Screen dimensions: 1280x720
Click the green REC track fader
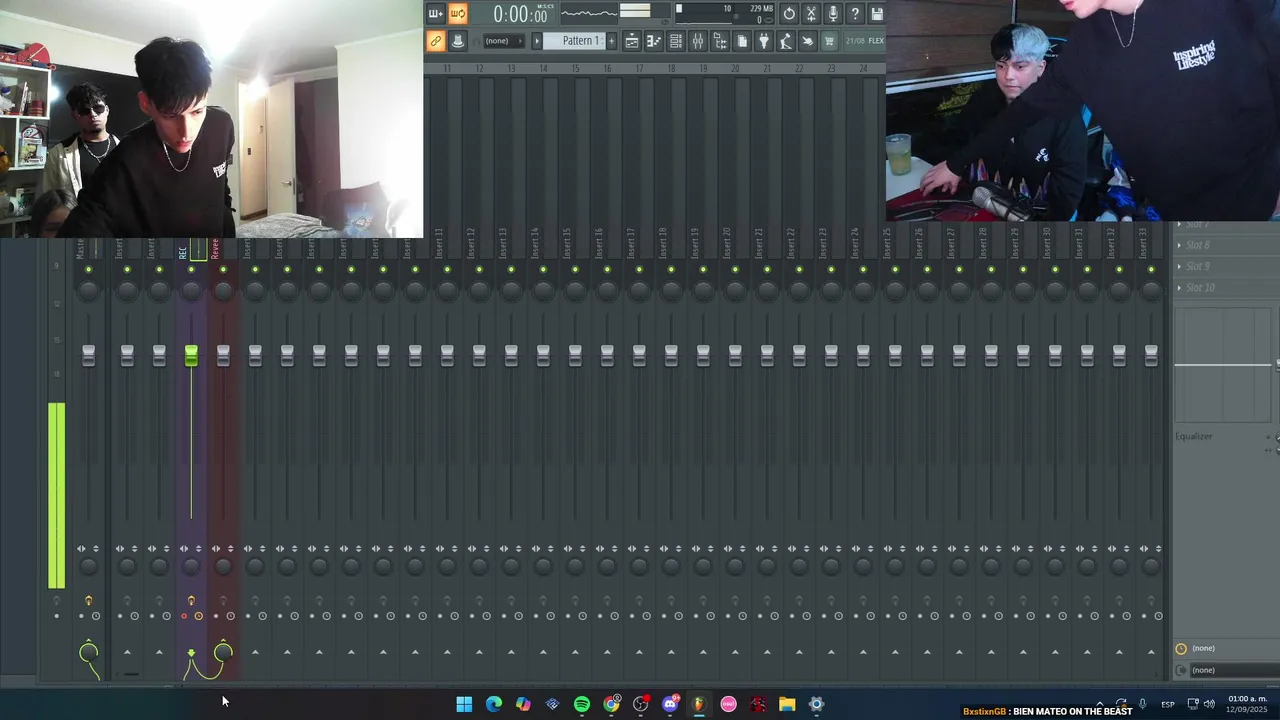pos(191,355)
